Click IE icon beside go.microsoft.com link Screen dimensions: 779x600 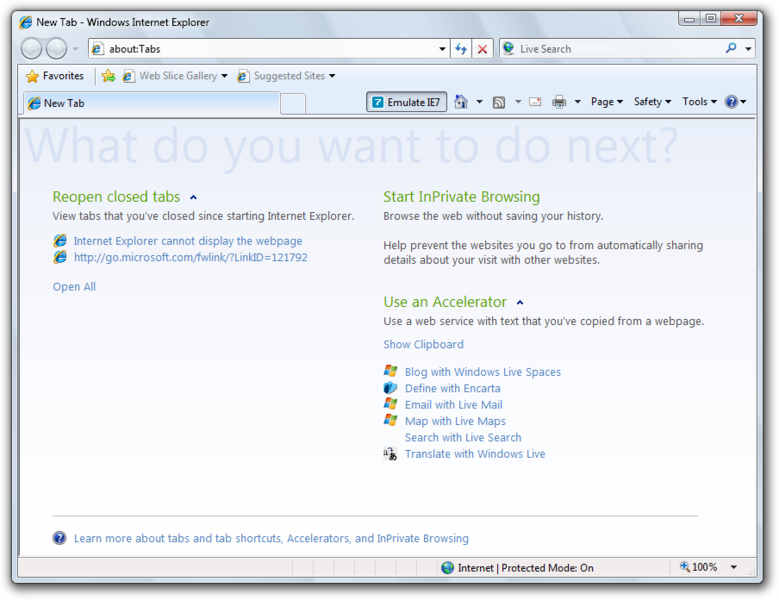pos(60,257)
